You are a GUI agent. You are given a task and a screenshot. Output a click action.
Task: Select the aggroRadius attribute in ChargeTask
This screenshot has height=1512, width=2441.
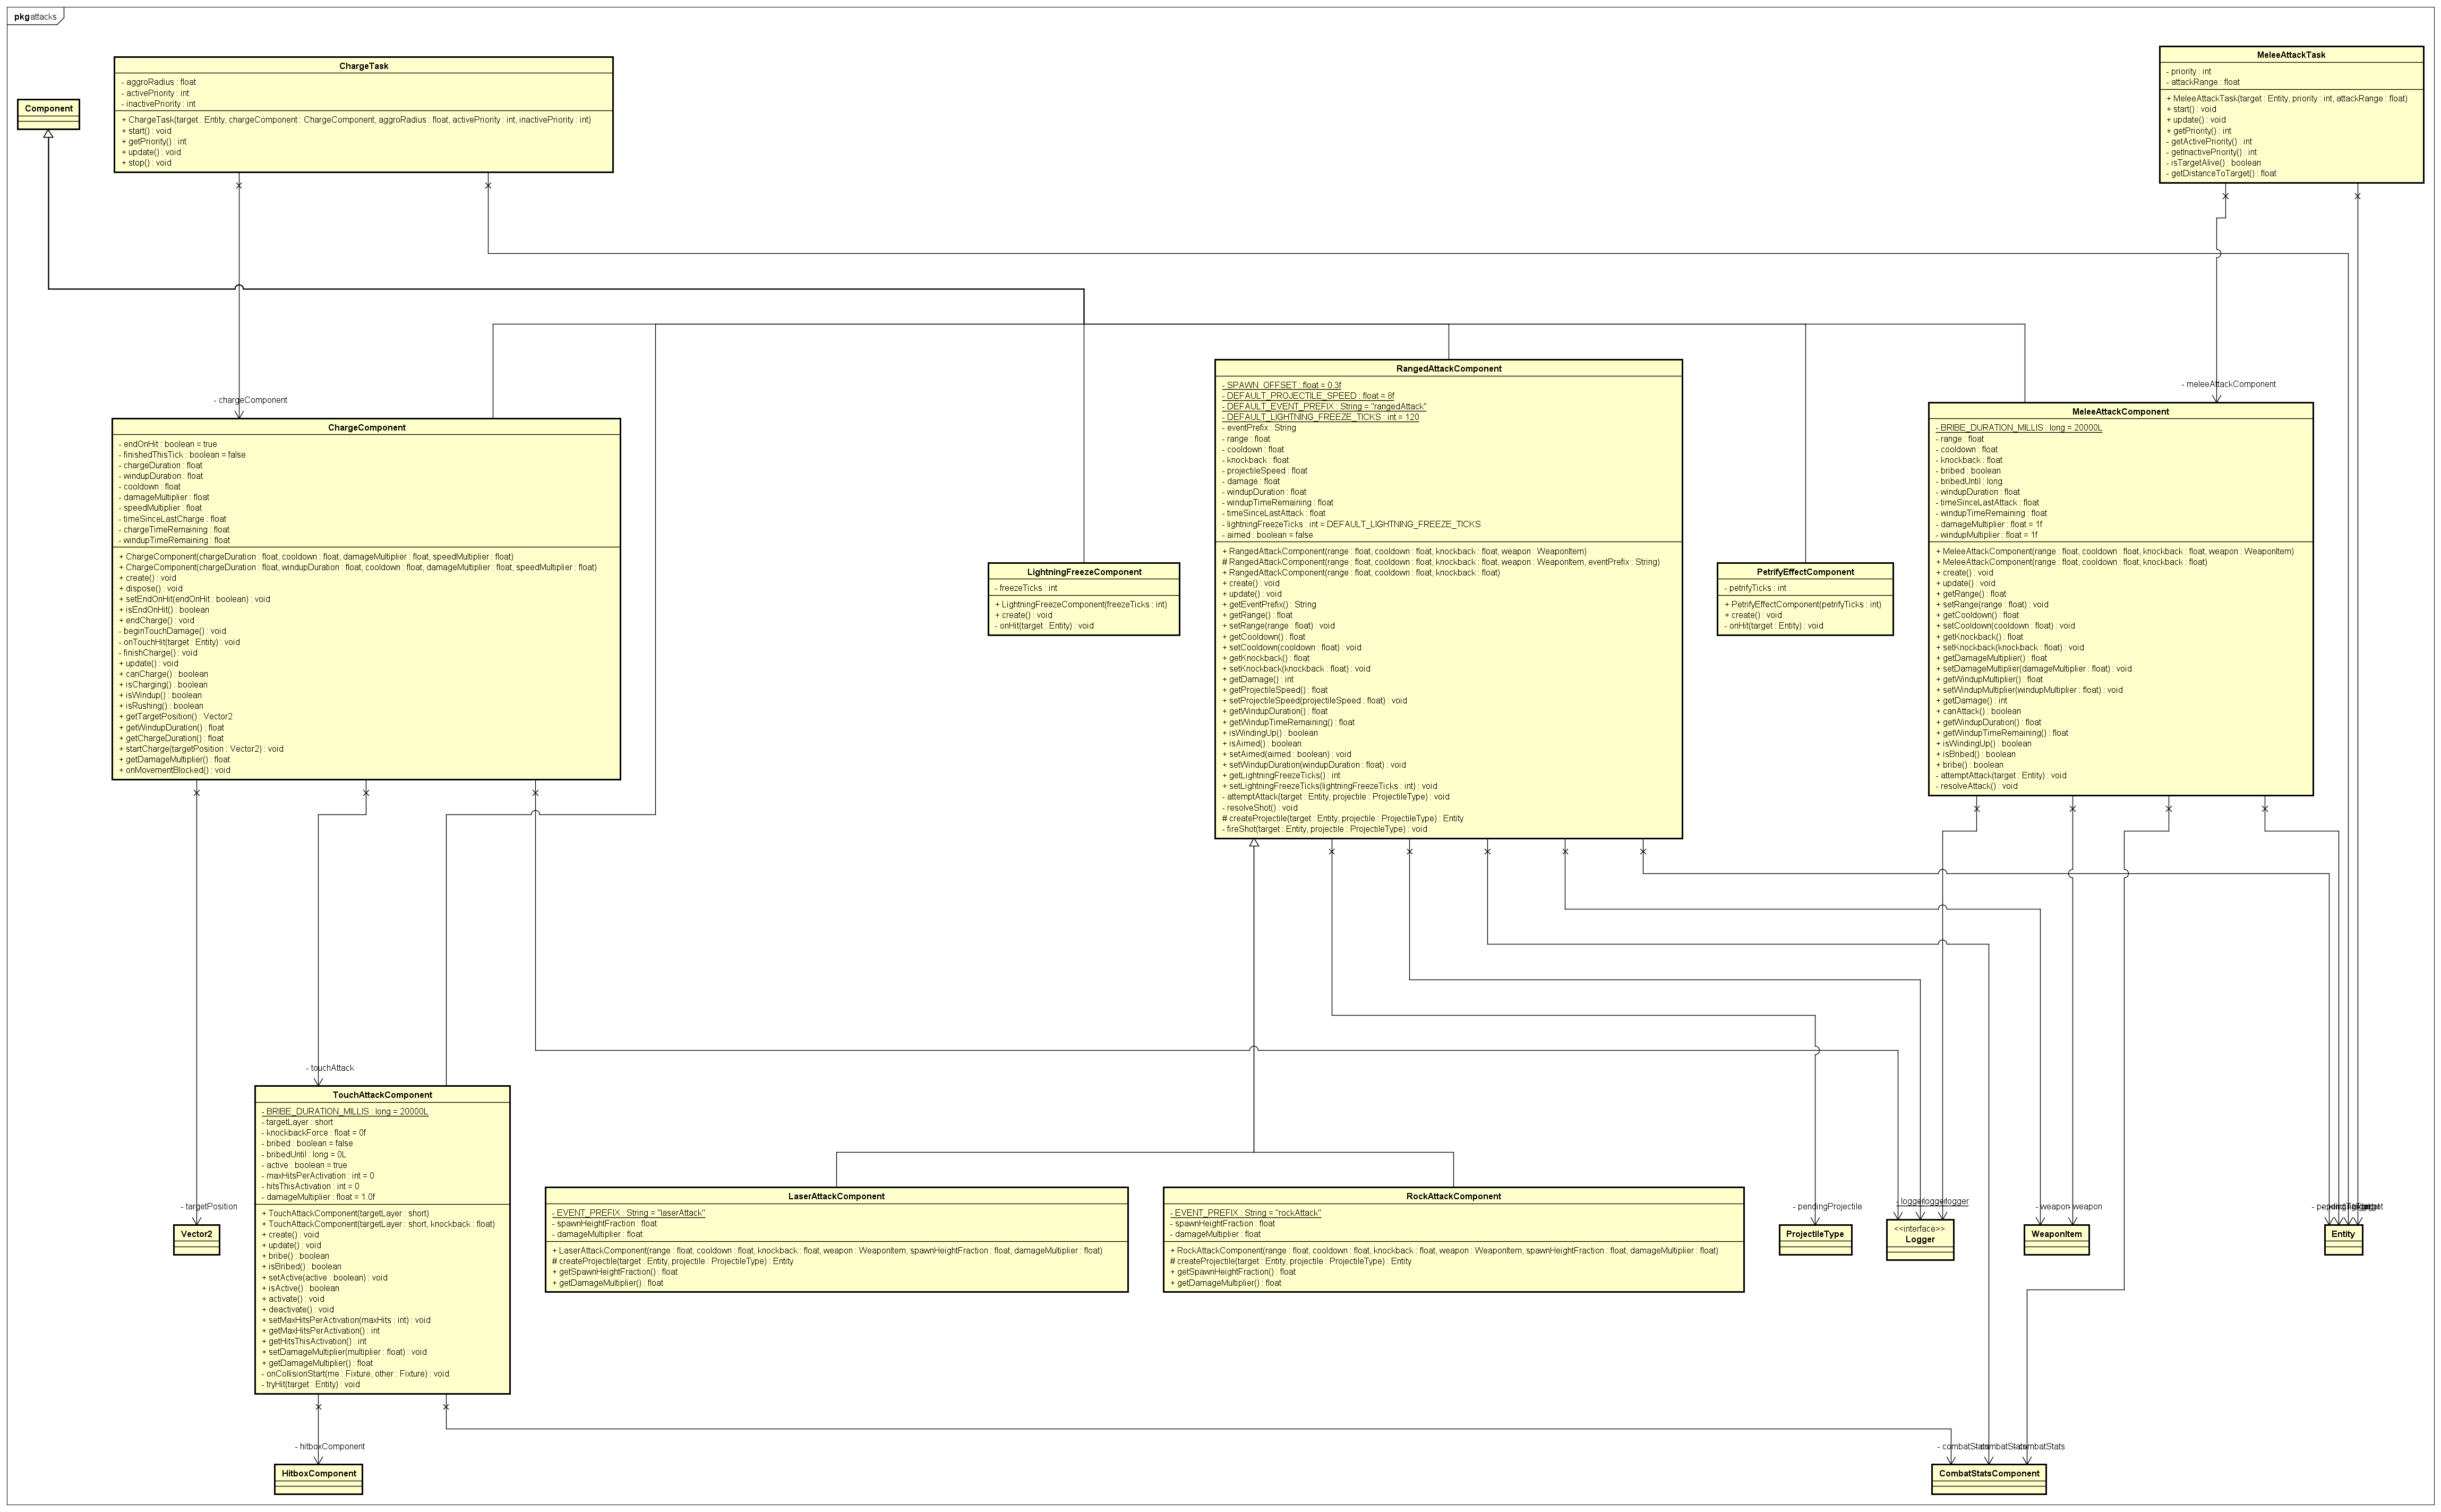coord(159,82)
